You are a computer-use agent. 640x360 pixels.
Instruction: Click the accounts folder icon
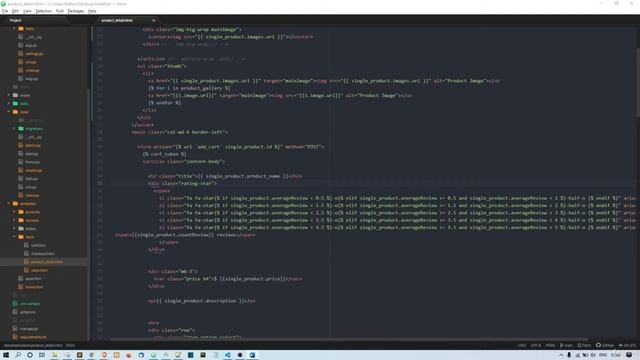(21, 212)
